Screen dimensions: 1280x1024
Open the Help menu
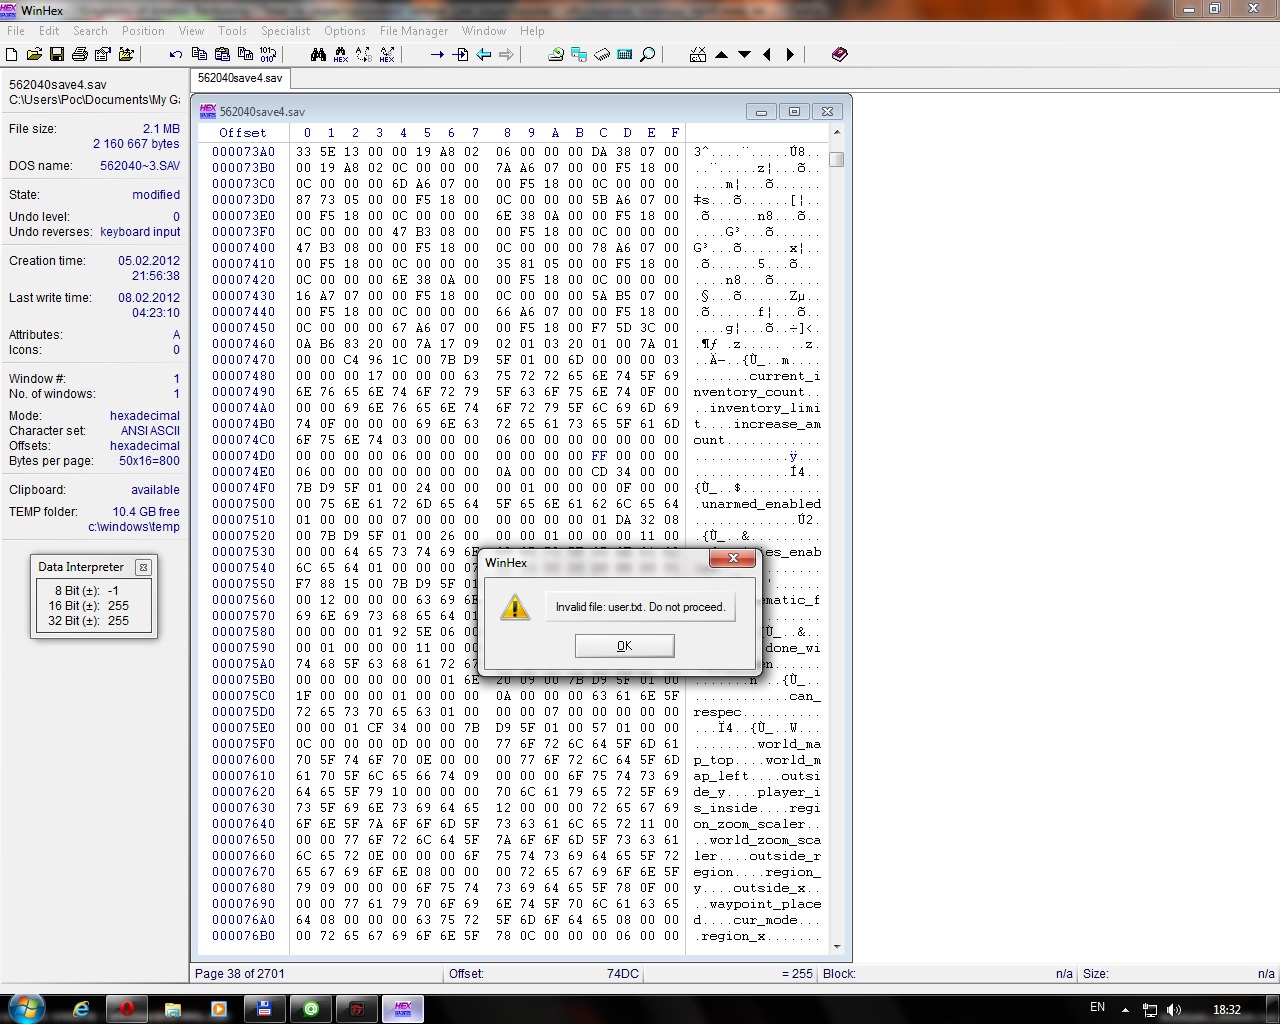(532, 31)
